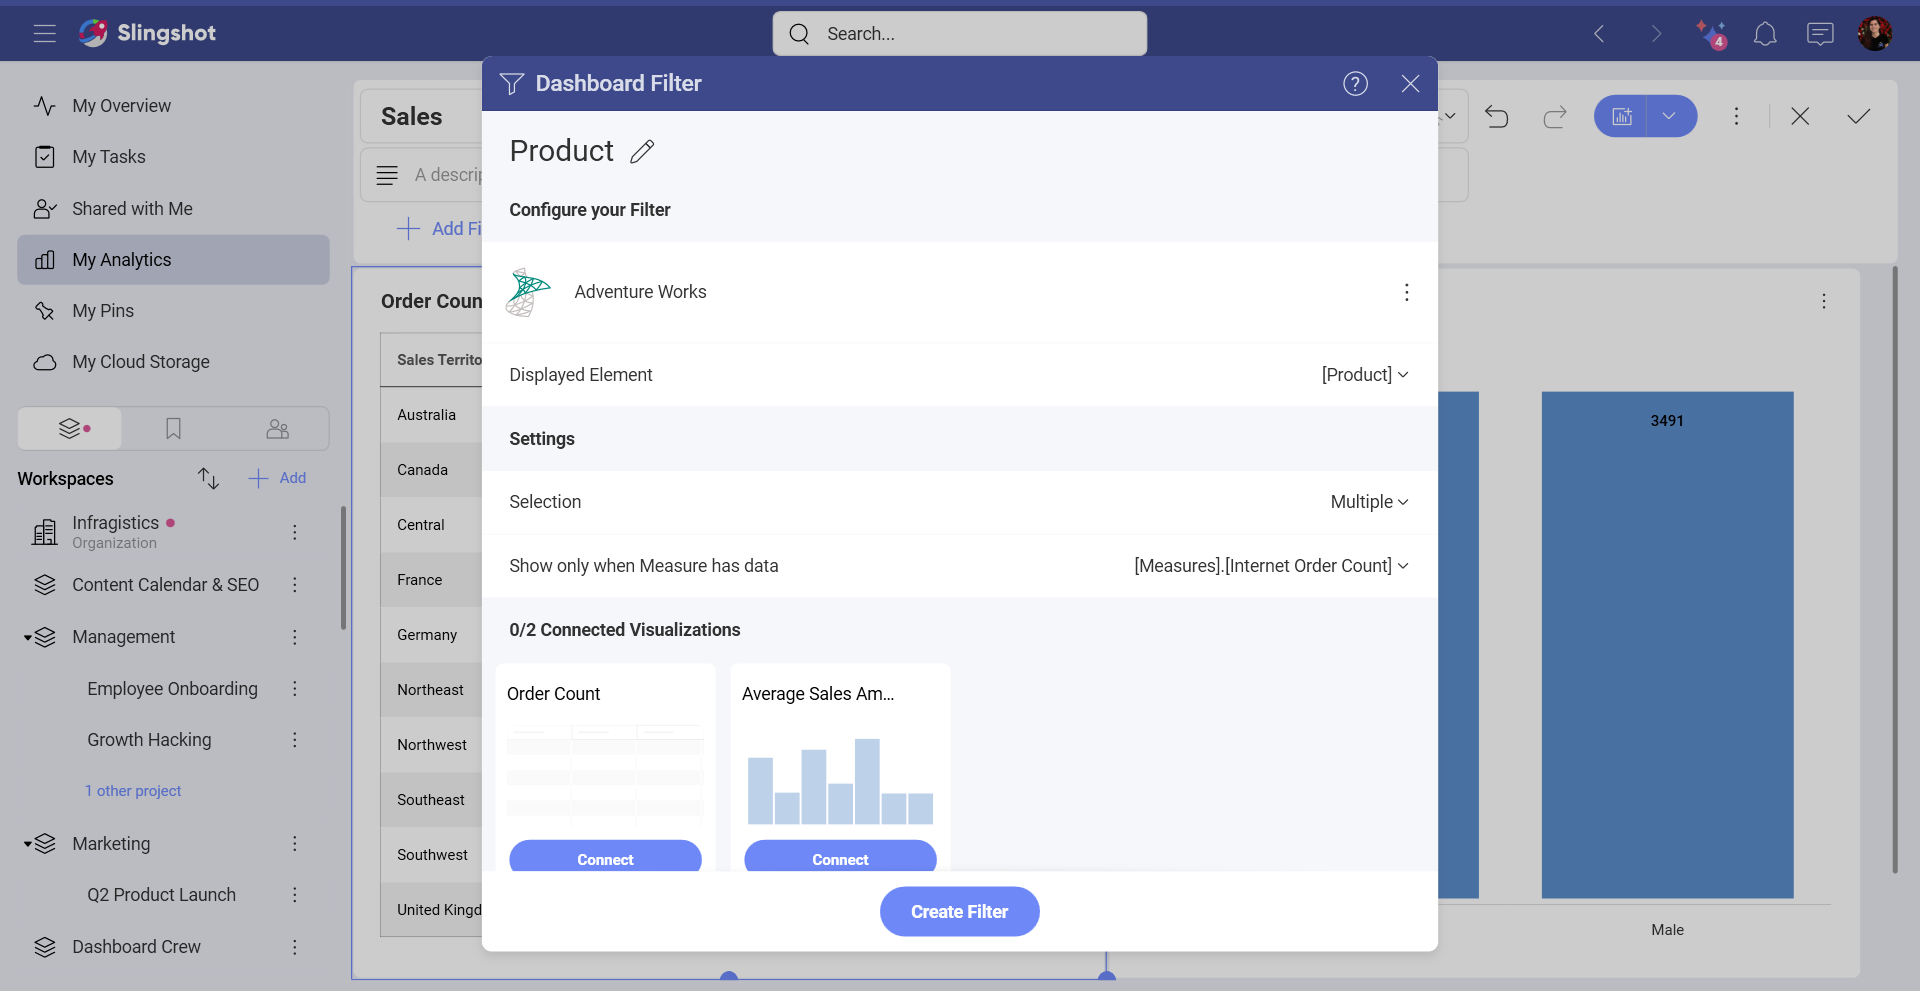Go back with the left arrow
The image size is (1920, 991).
pyautogui.click(x=1599, y=34)
